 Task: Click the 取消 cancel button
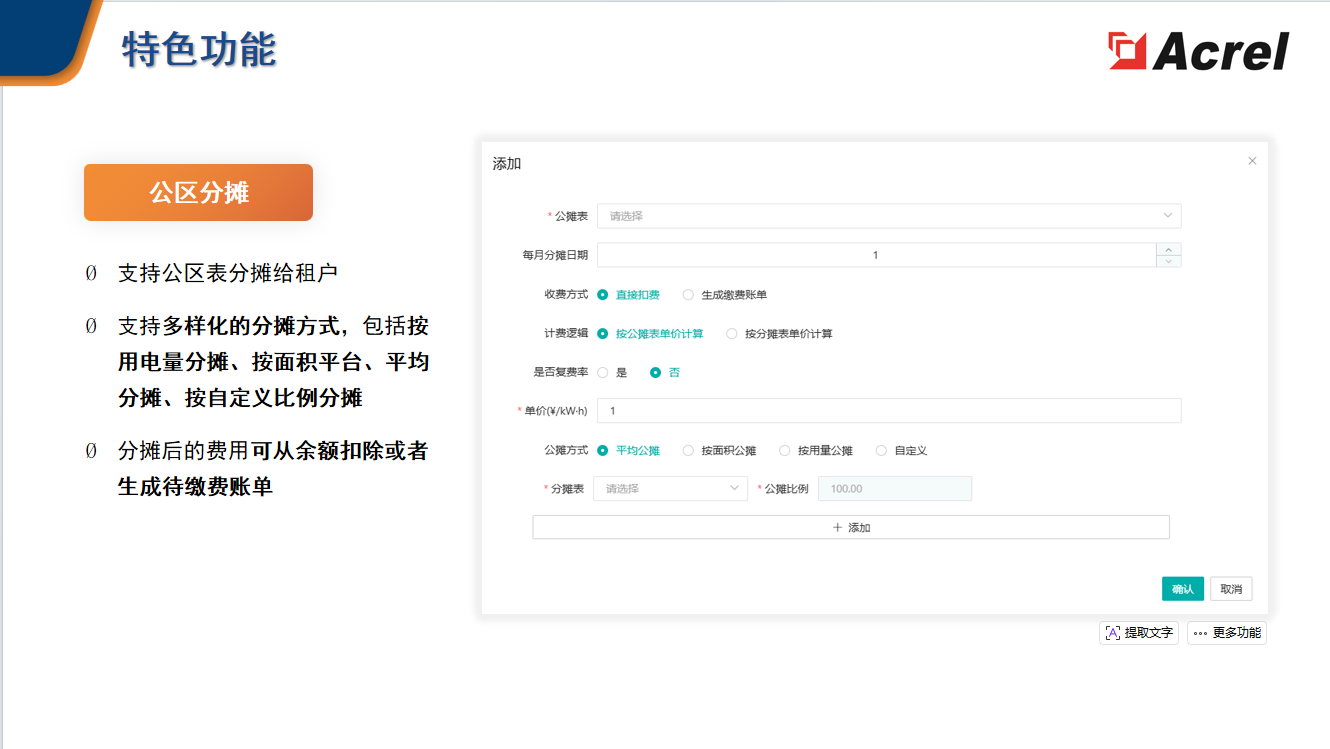click(1231, 588)
